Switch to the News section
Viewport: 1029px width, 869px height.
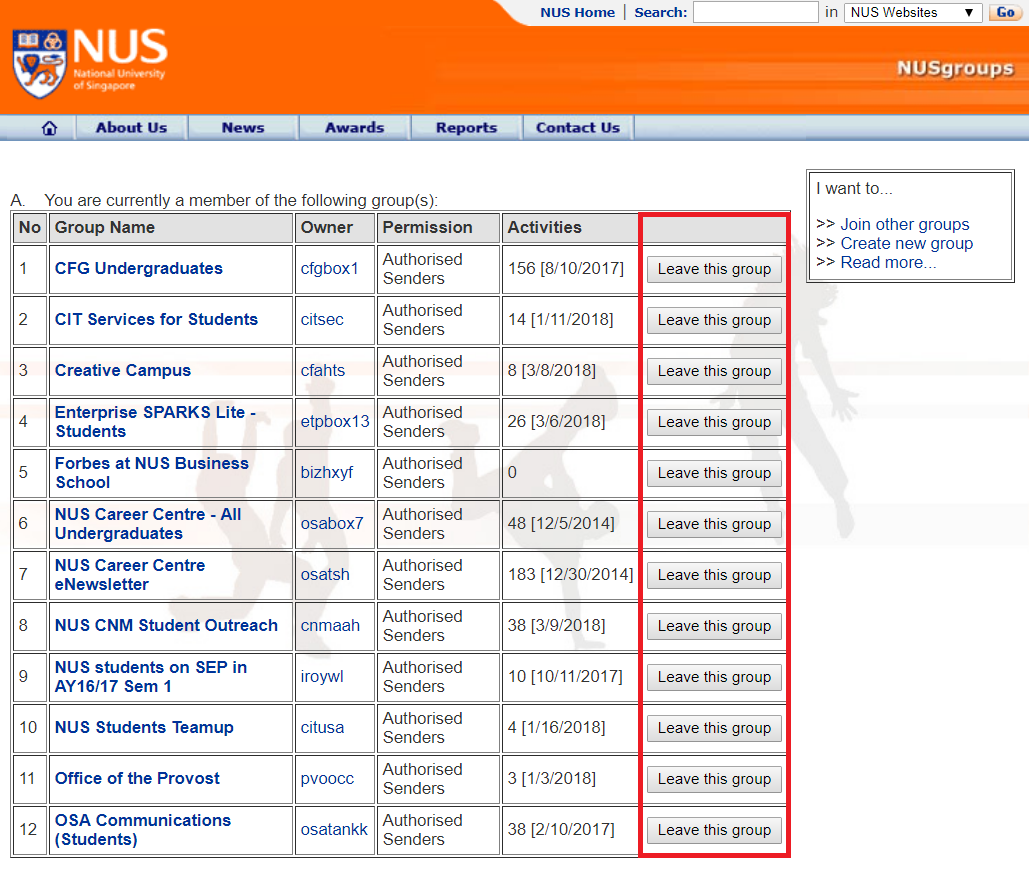pos(242,127)
